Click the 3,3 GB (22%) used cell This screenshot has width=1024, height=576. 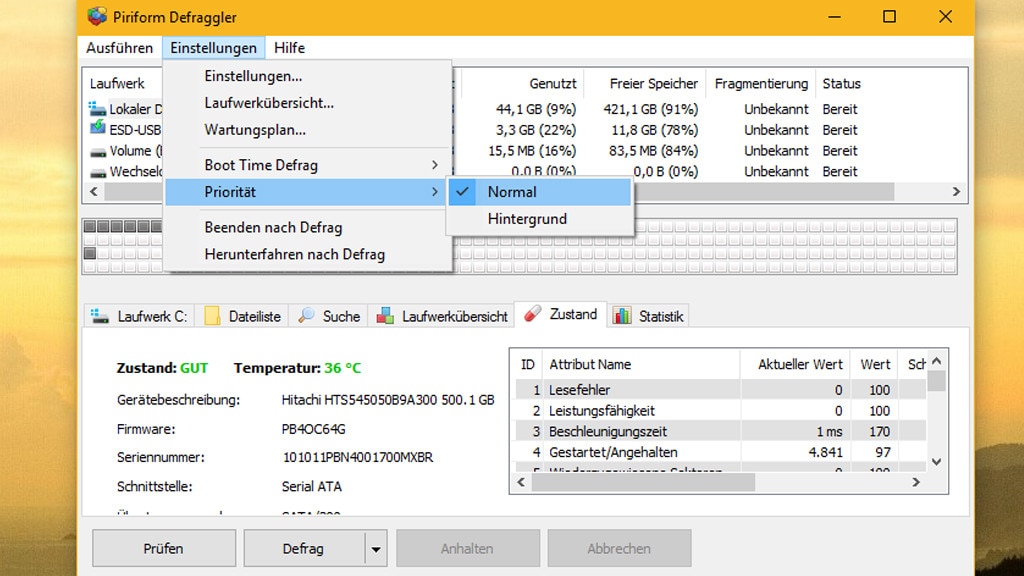536,130
